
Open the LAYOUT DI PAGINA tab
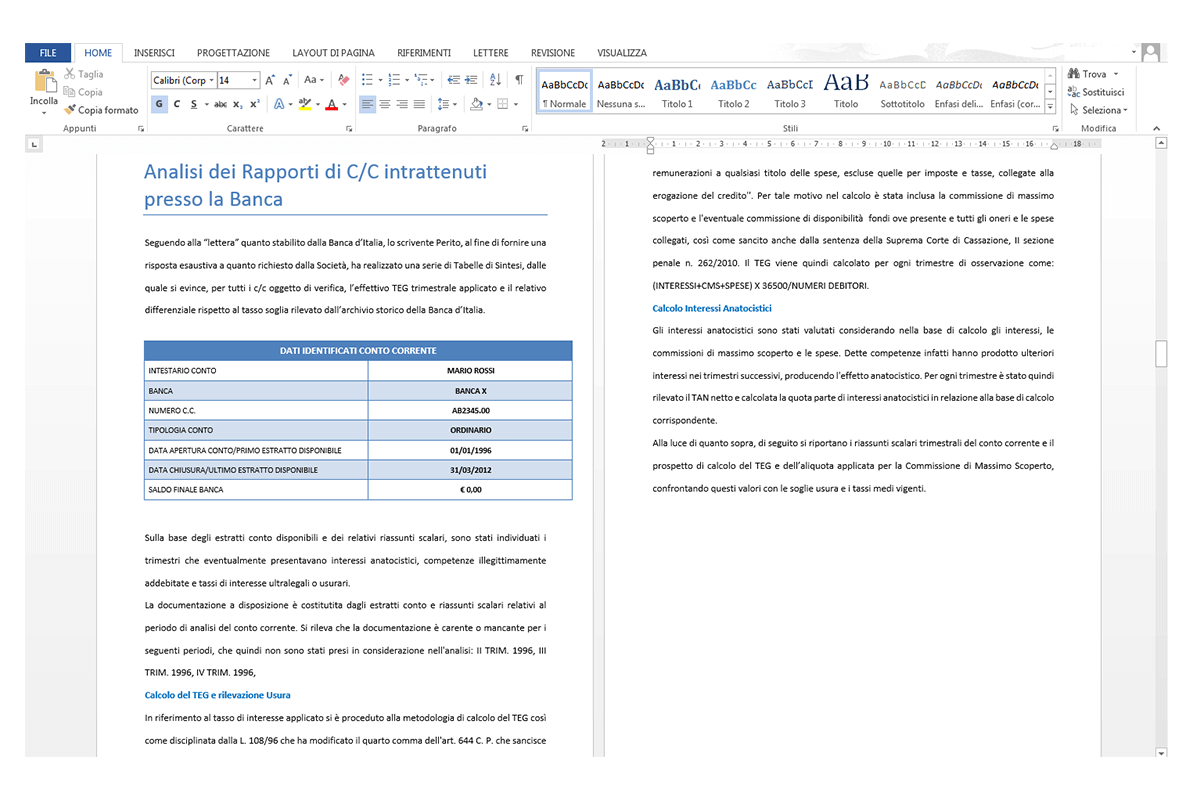click(333, 53)
